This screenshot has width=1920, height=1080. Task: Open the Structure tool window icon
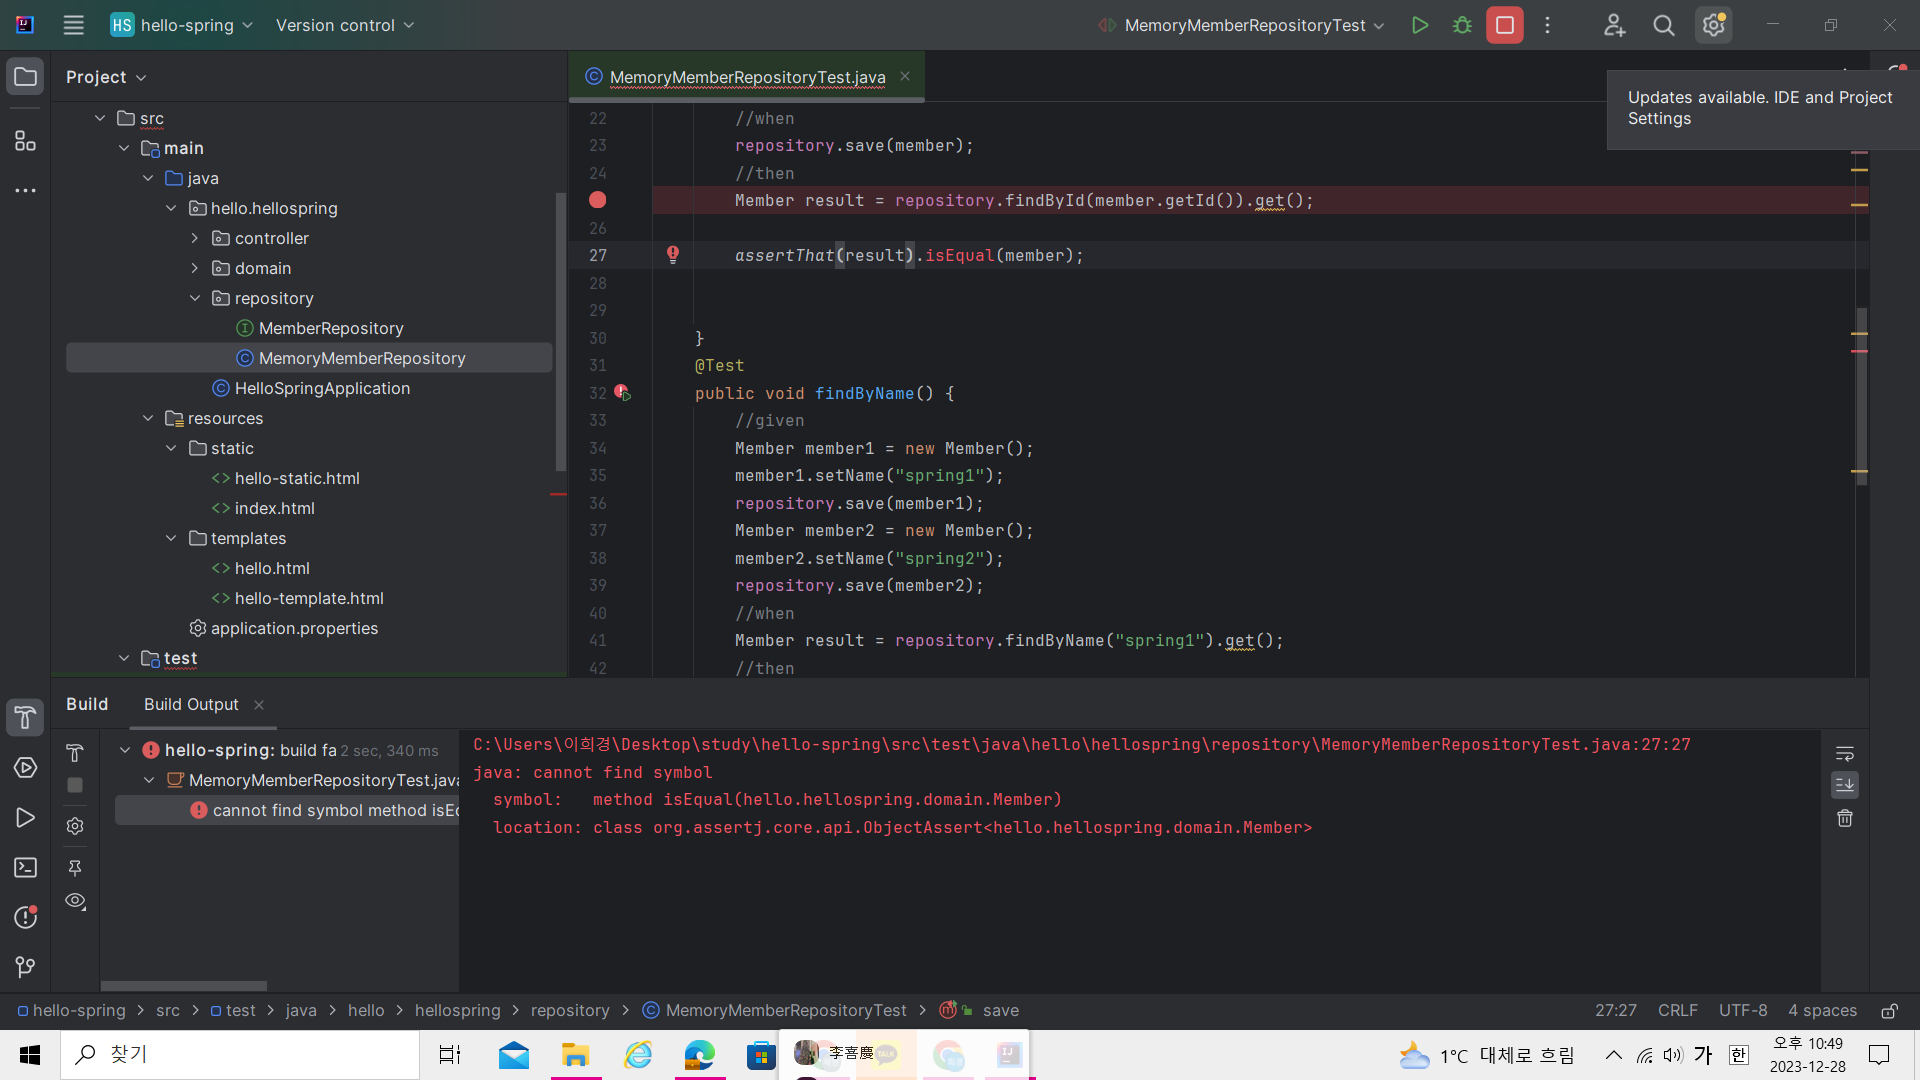(x=25, y=141)
